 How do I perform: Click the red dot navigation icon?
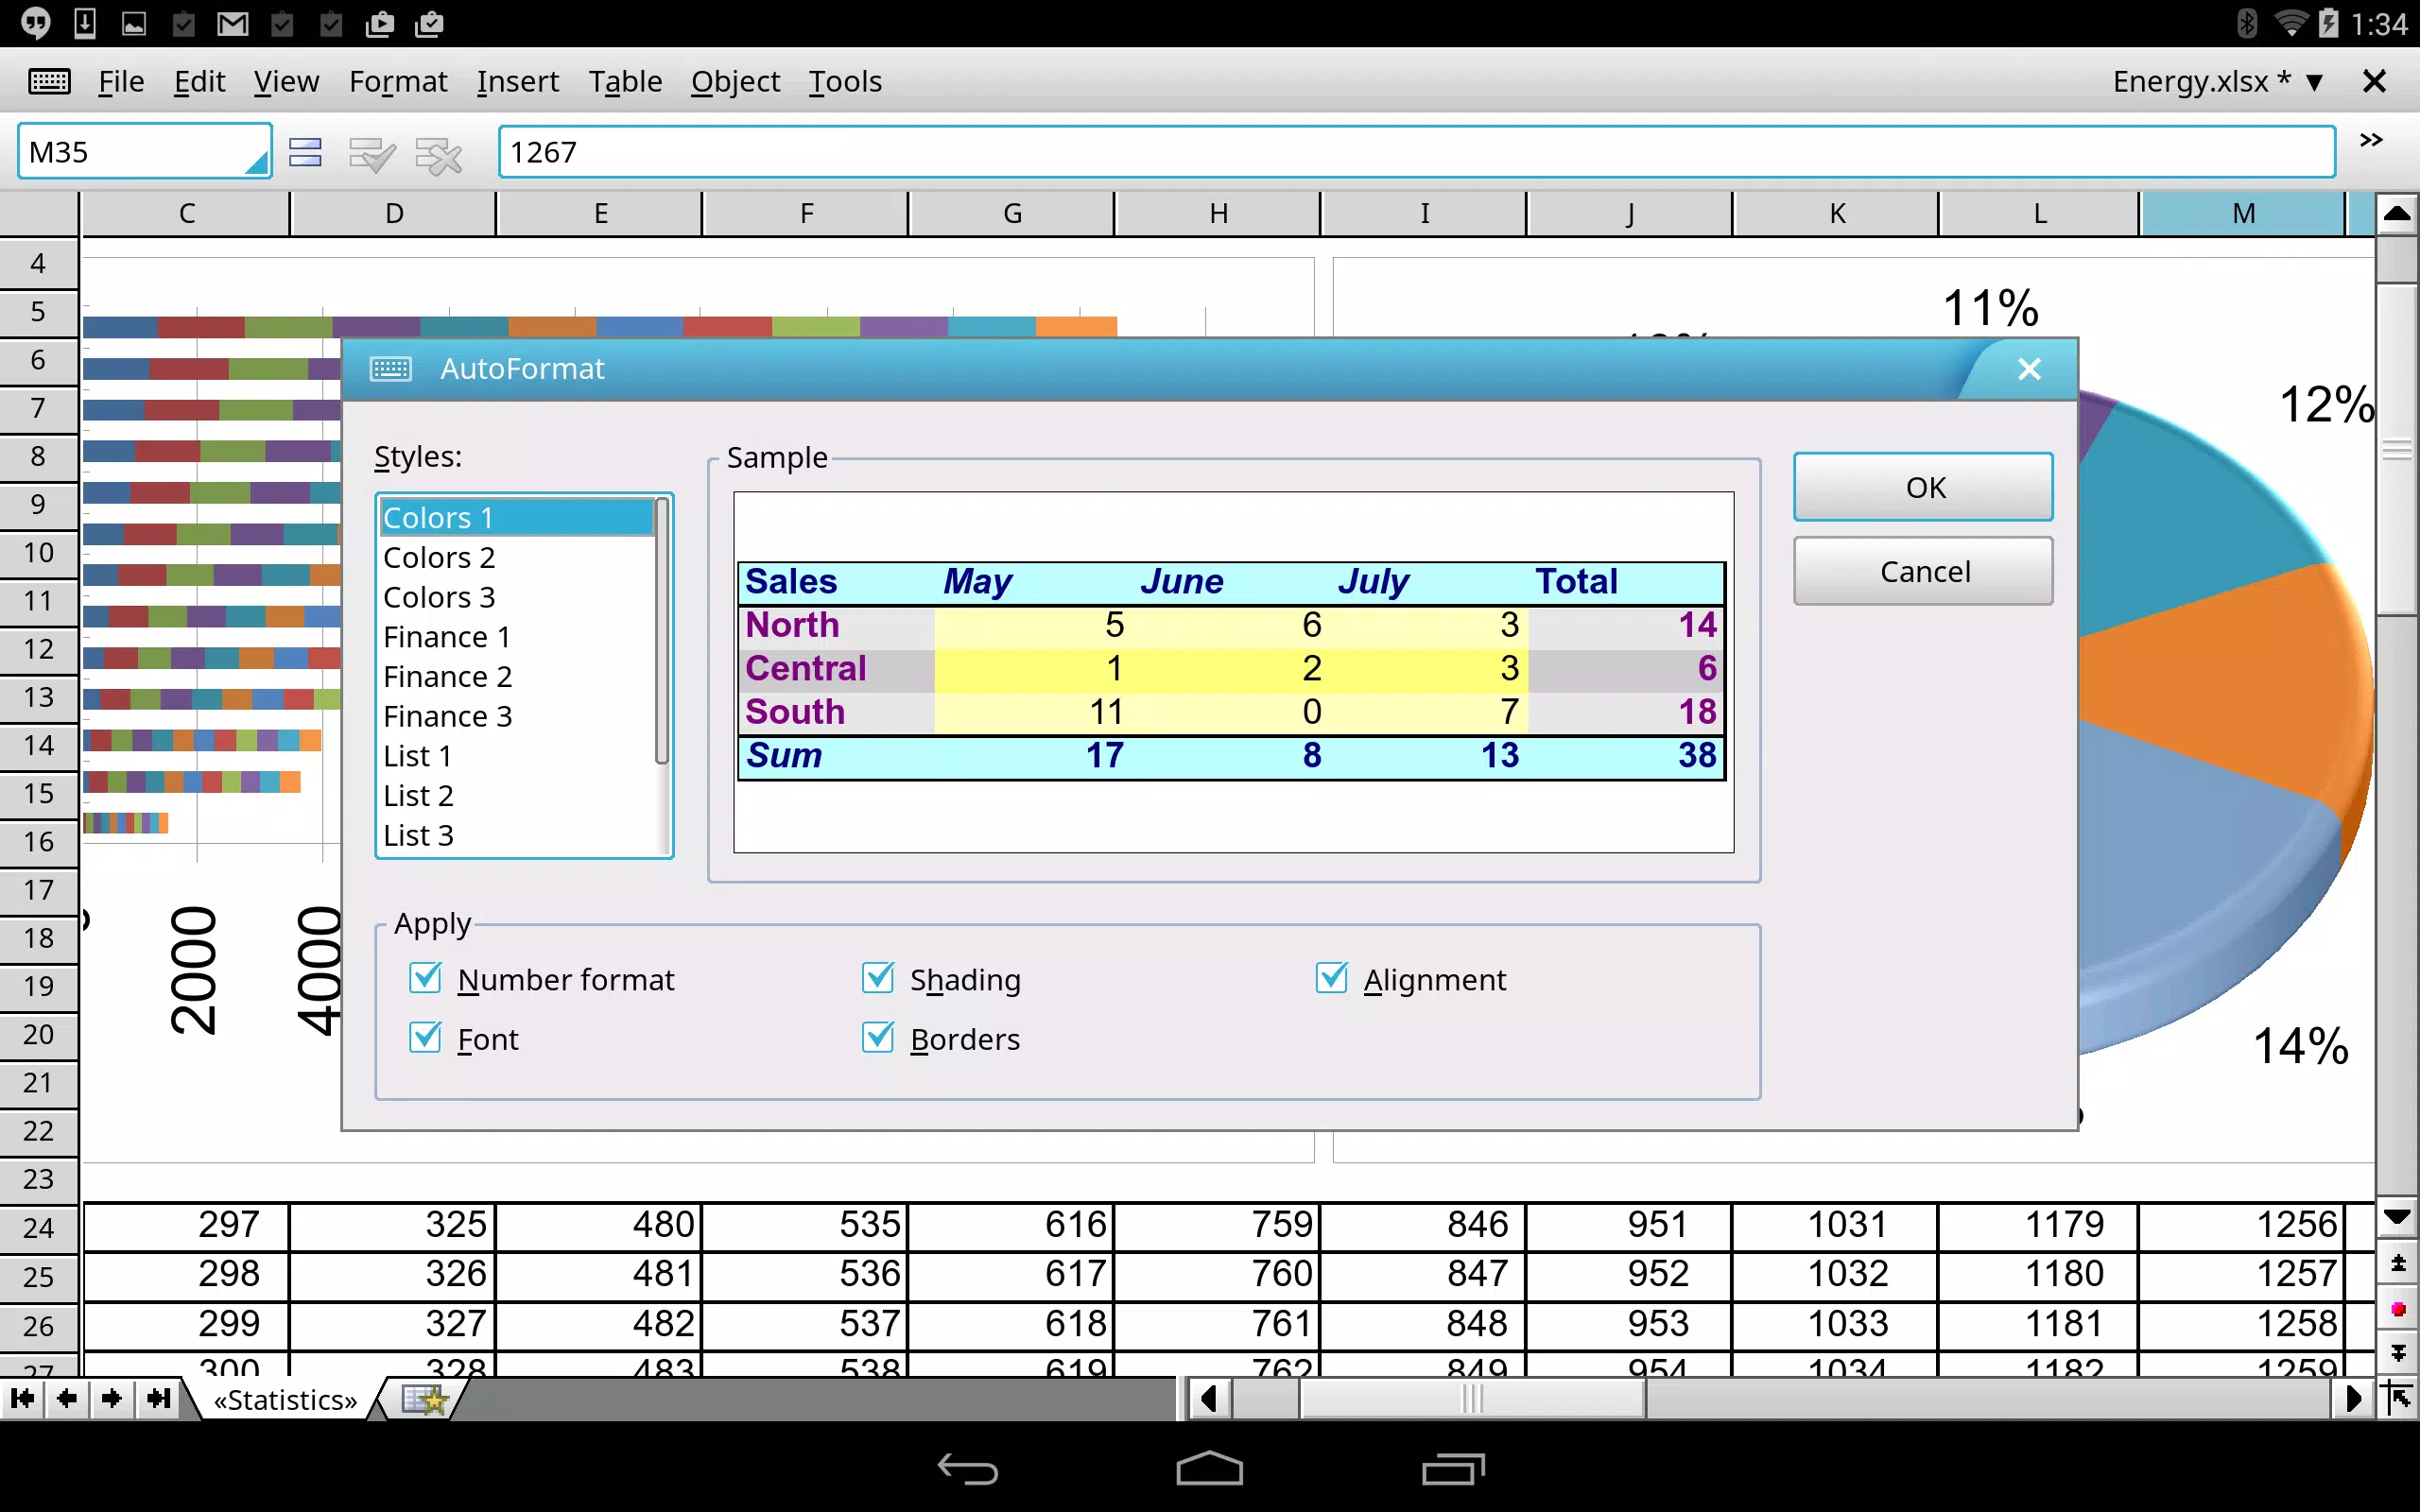2398,1309
